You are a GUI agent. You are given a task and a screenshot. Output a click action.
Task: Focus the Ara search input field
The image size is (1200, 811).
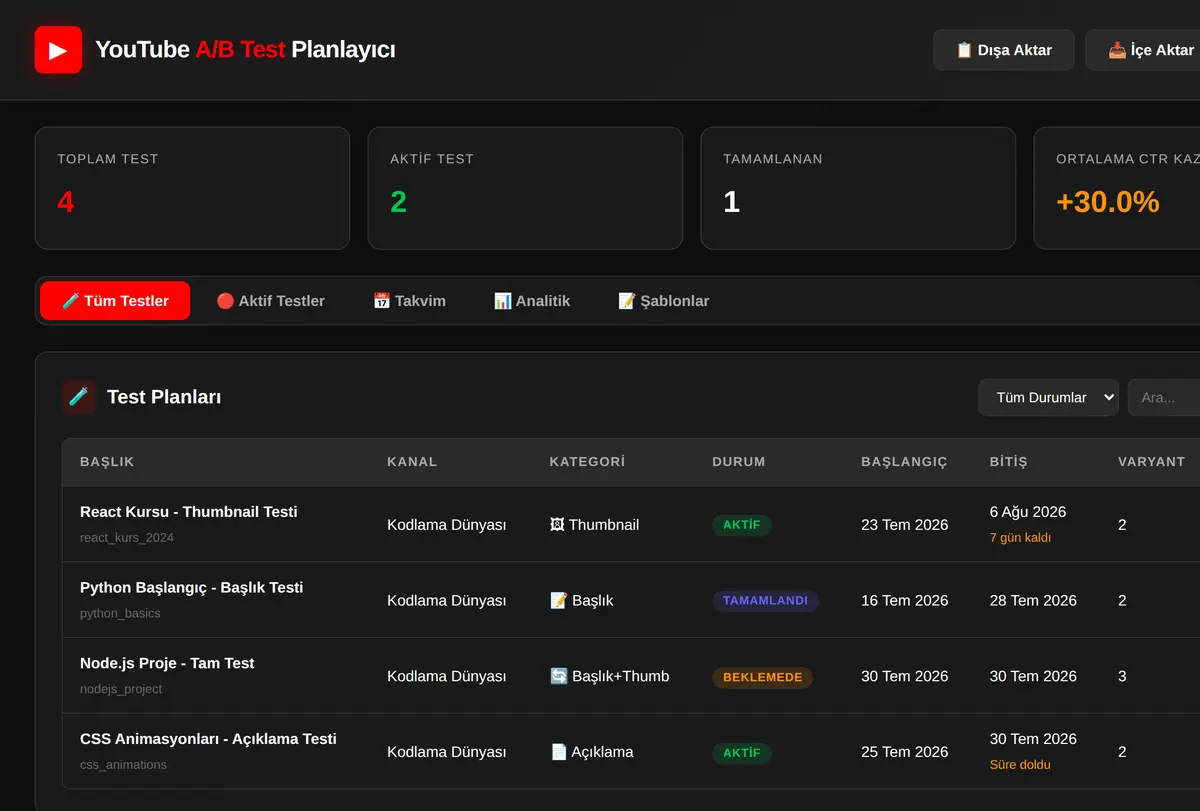(x=1164, y=397)
